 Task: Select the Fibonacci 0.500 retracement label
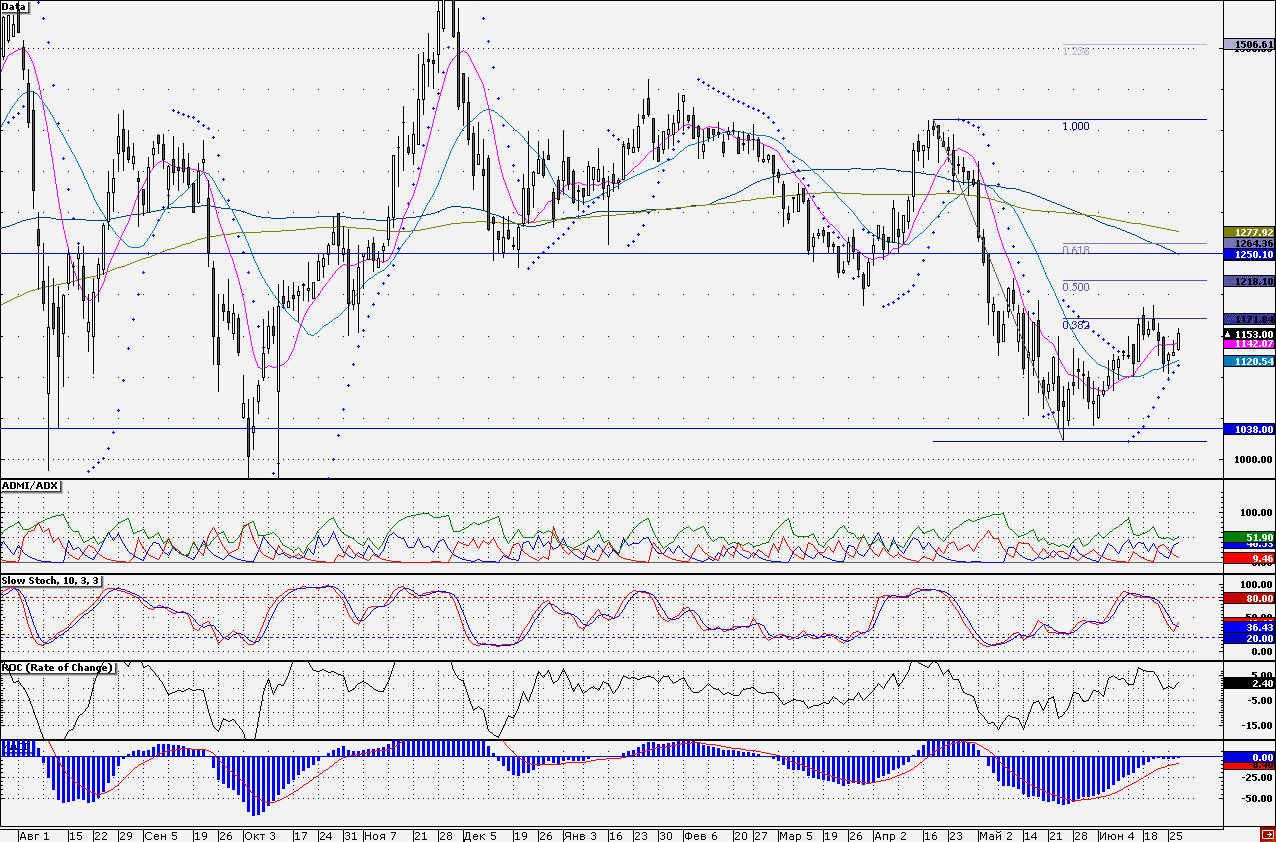[1075, 287]
